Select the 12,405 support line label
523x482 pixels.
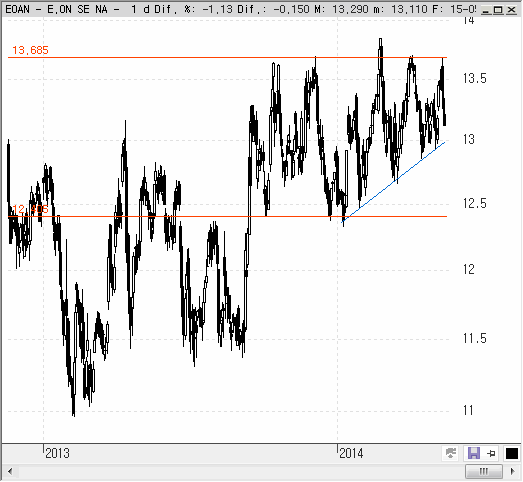30,209
